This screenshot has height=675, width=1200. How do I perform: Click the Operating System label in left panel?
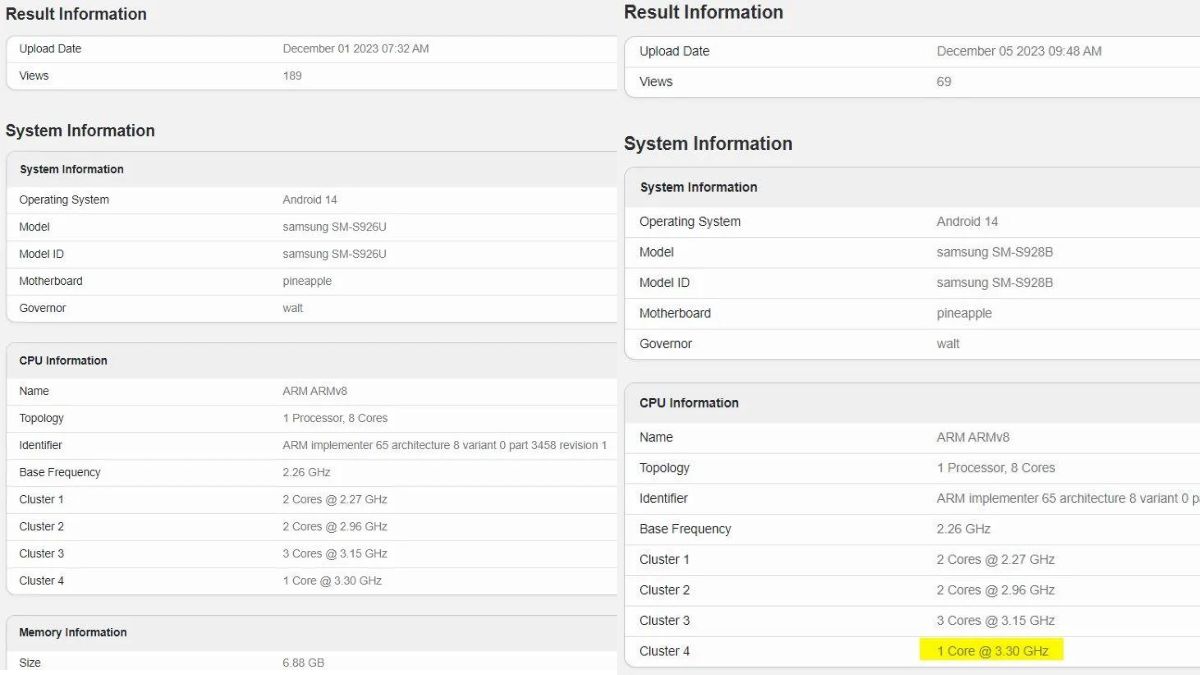[x=64, y=200]
